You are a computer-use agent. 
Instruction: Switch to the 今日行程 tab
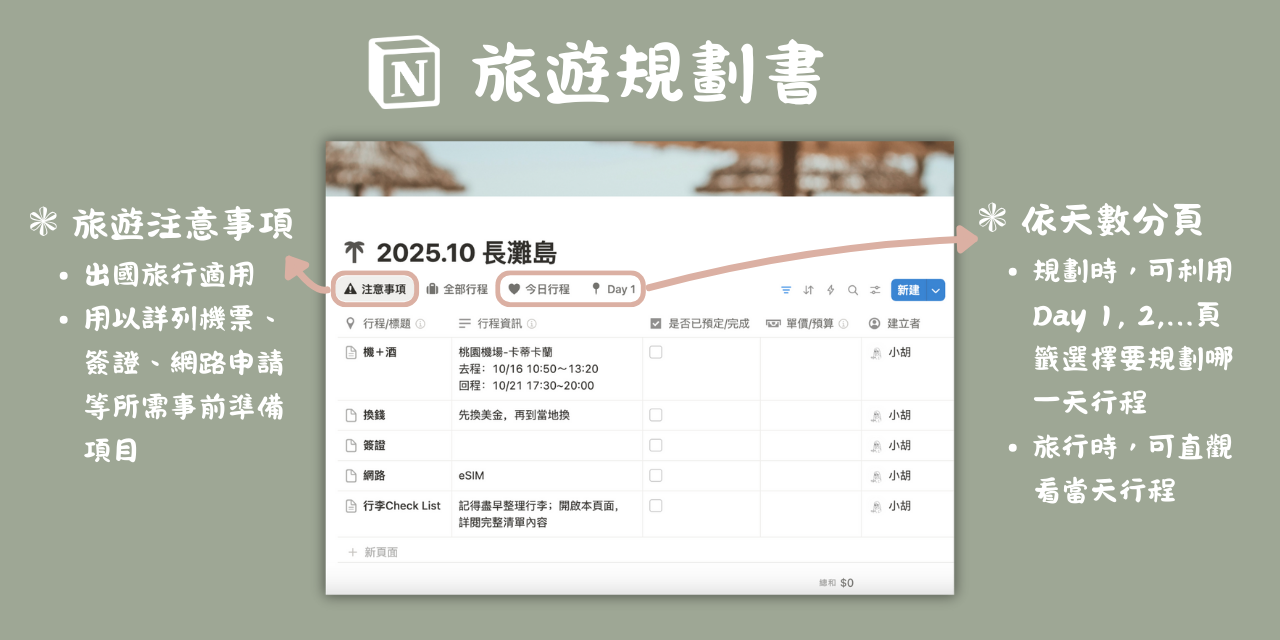[539, 289]
